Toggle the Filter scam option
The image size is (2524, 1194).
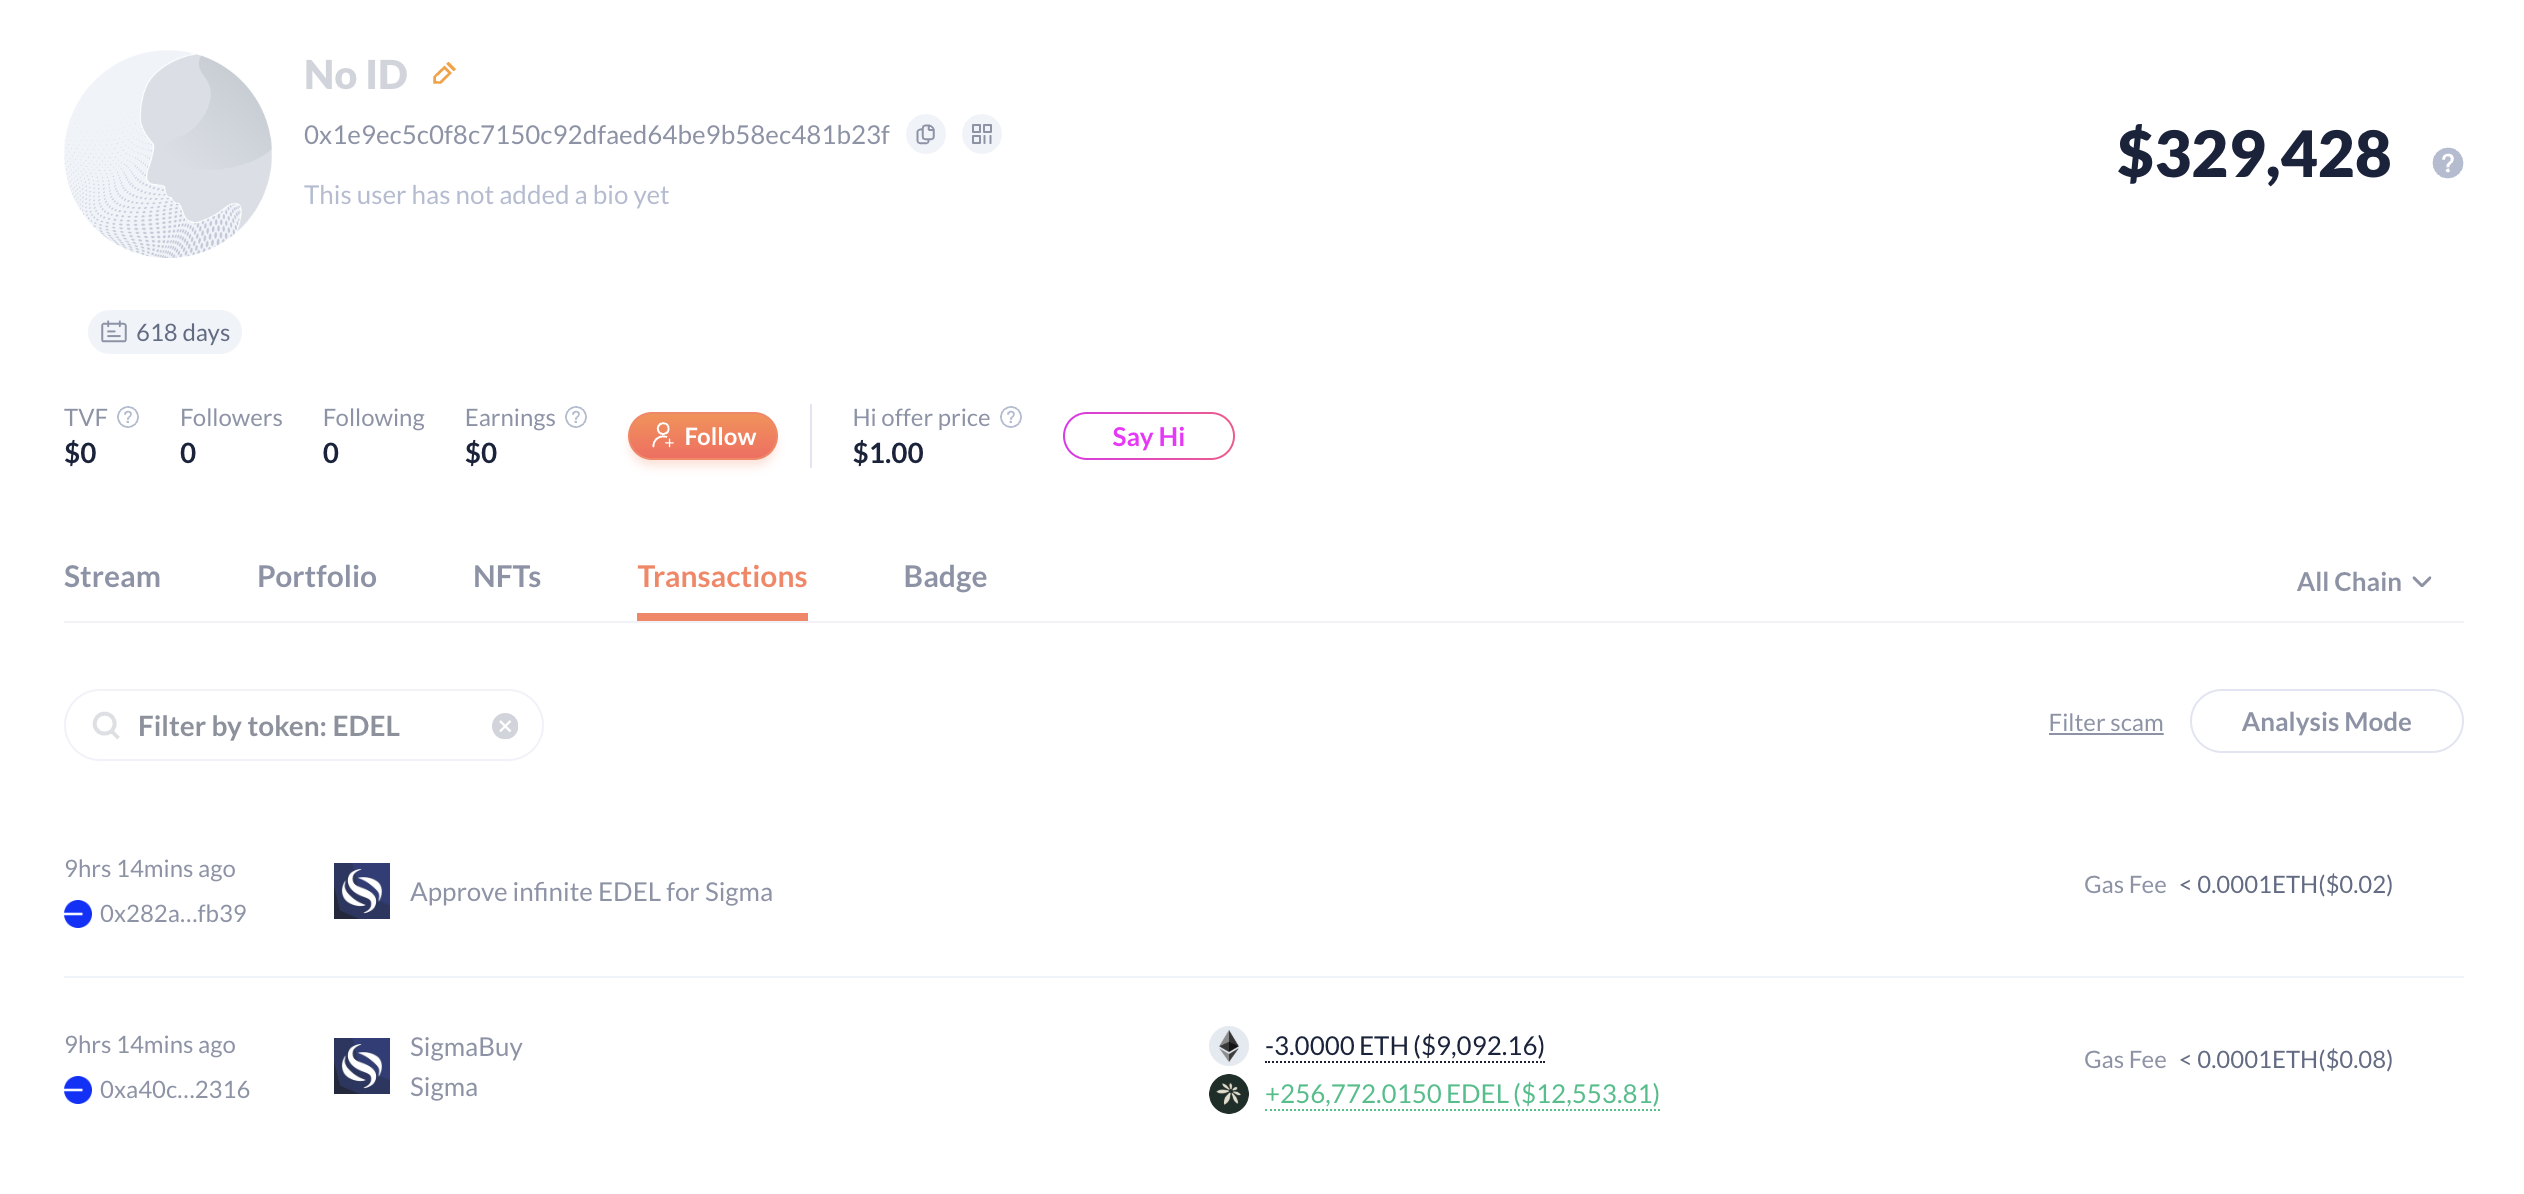tap(2105, 723)
